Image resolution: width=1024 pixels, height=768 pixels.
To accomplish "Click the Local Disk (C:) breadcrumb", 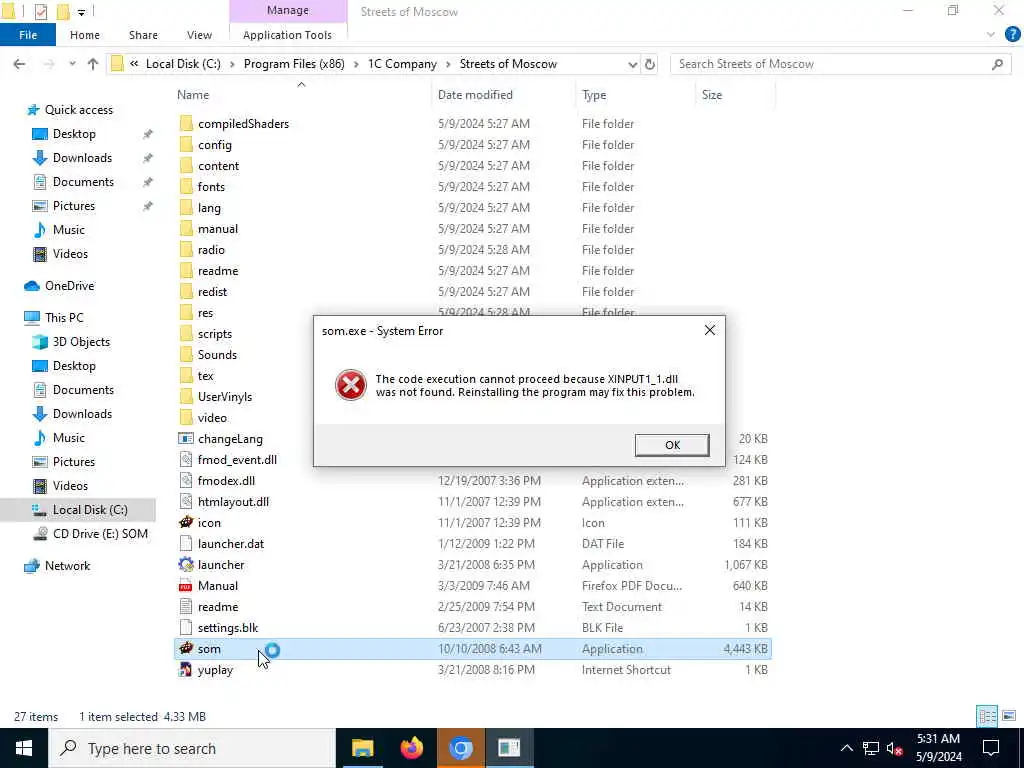I will 183,64.
